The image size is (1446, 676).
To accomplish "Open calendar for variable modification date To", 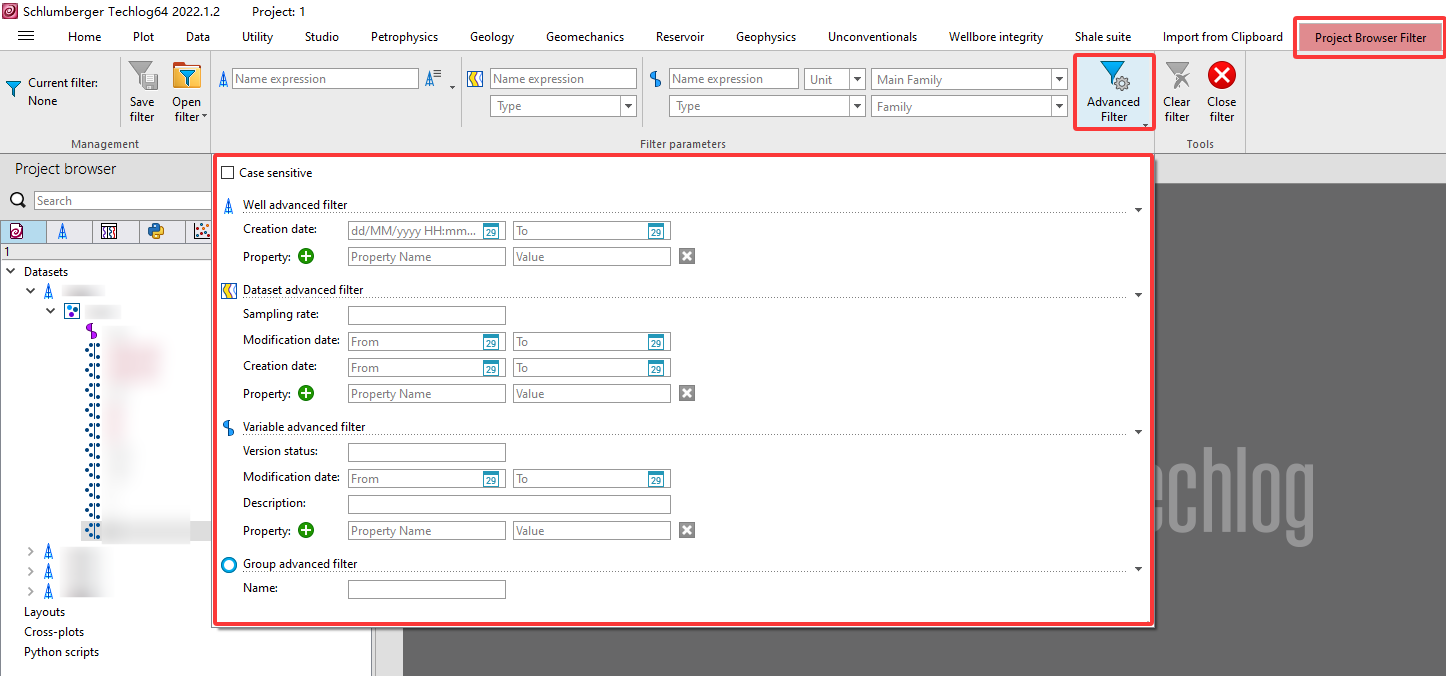I will (x=656, y=479).
